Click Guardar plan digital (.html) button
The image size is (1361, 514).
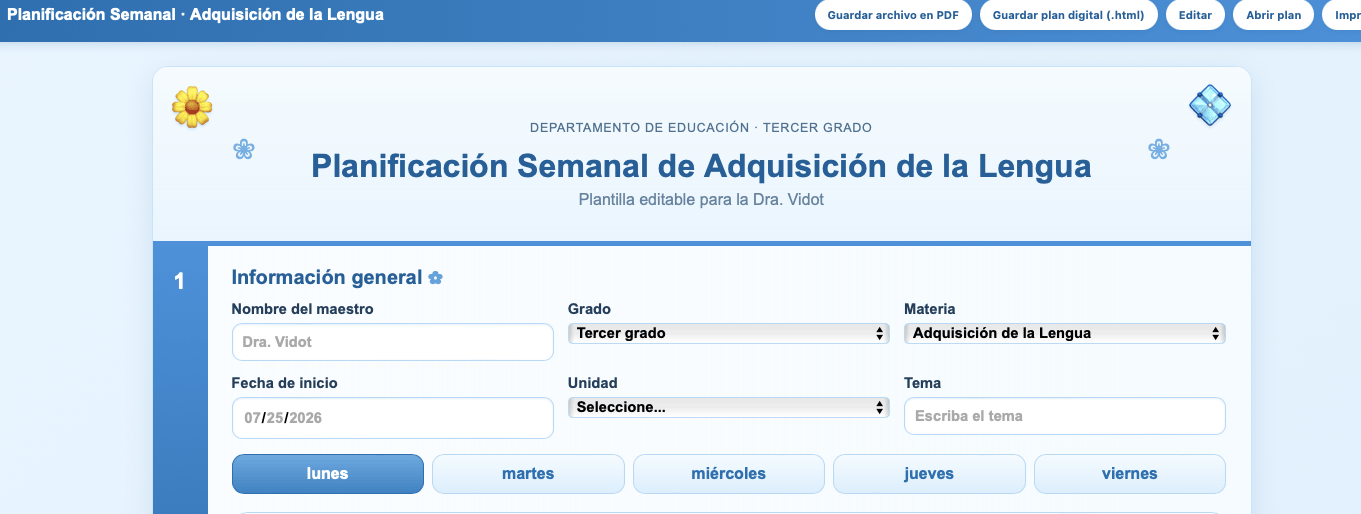coord(1069,15)
